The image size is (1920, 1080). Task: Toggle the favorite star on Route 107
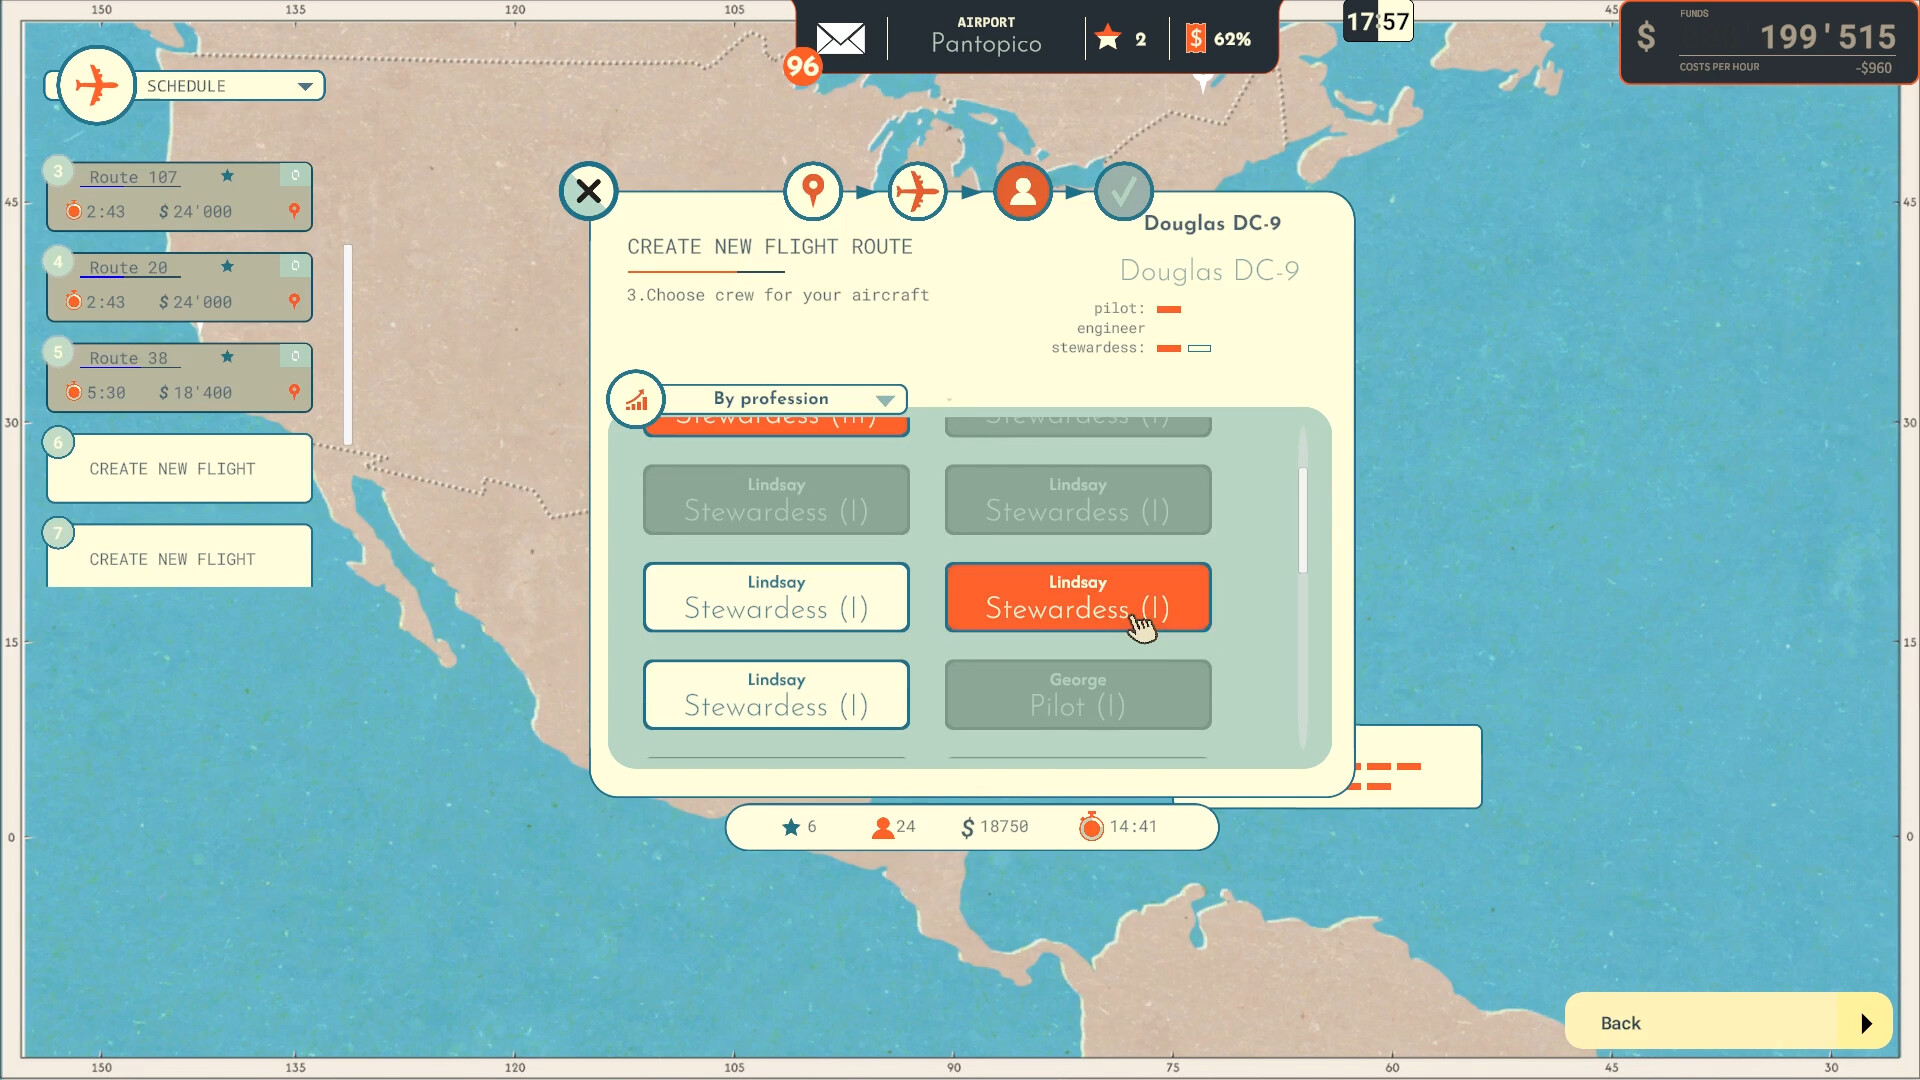(x=228, y=176)
